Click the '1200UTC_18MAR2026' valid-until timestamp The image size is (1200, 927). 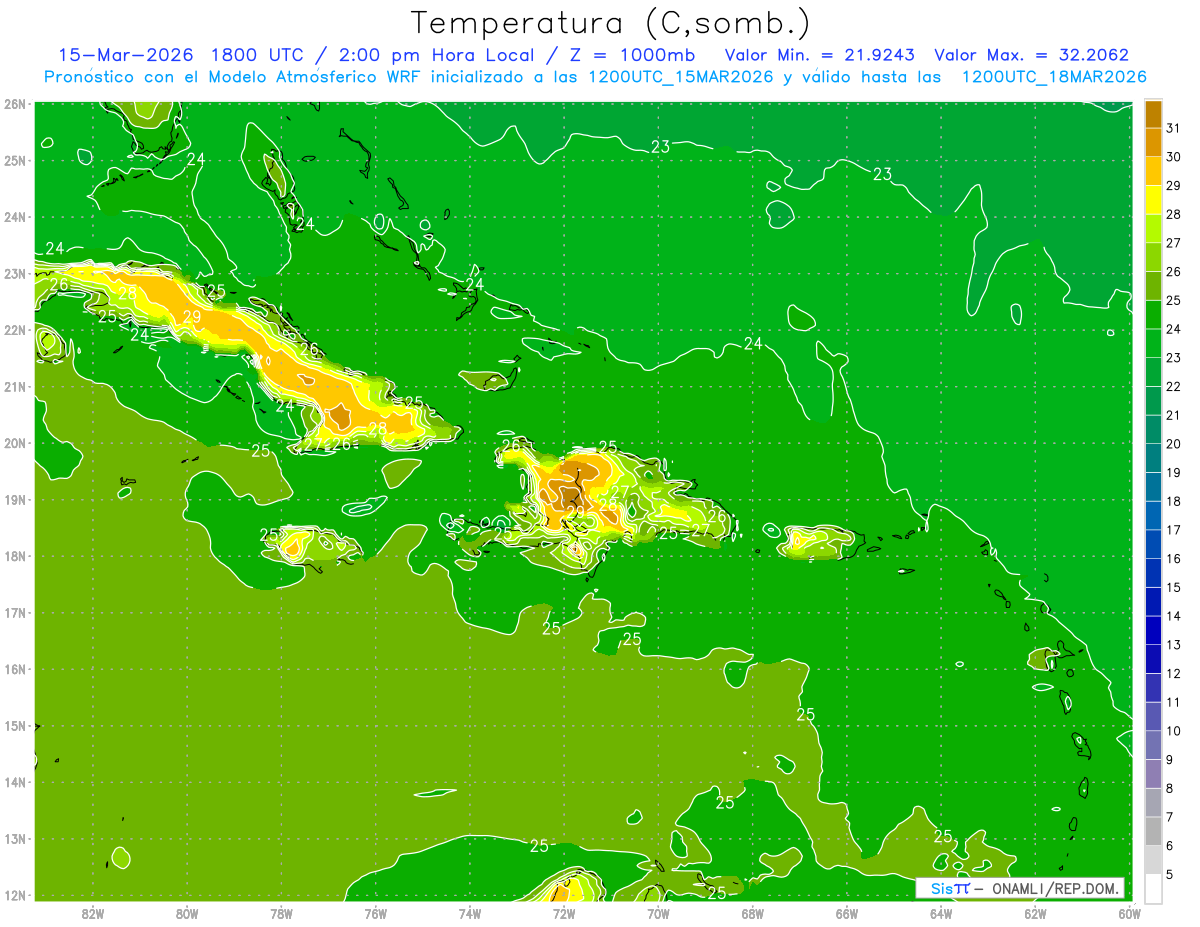(1054, 77)
